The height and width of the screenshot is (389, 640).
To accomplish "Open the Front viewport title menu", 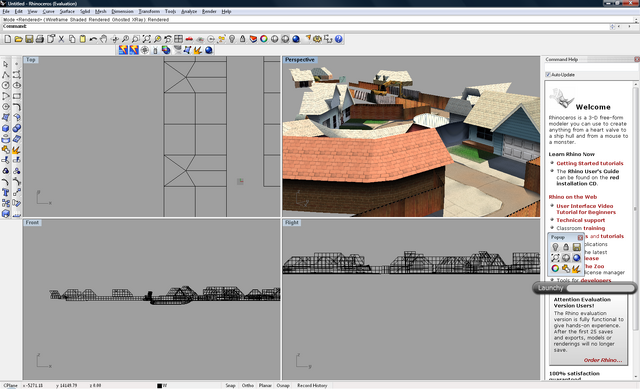I will (32, 222).
